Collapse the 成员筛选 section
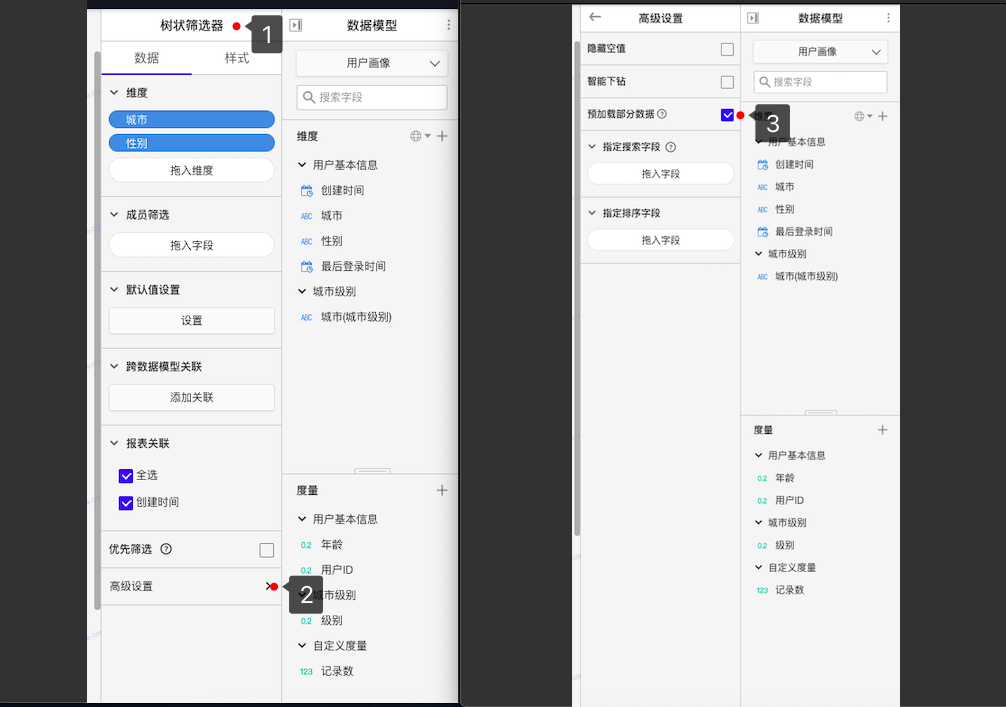1006x707 pixels. (114, 215)
